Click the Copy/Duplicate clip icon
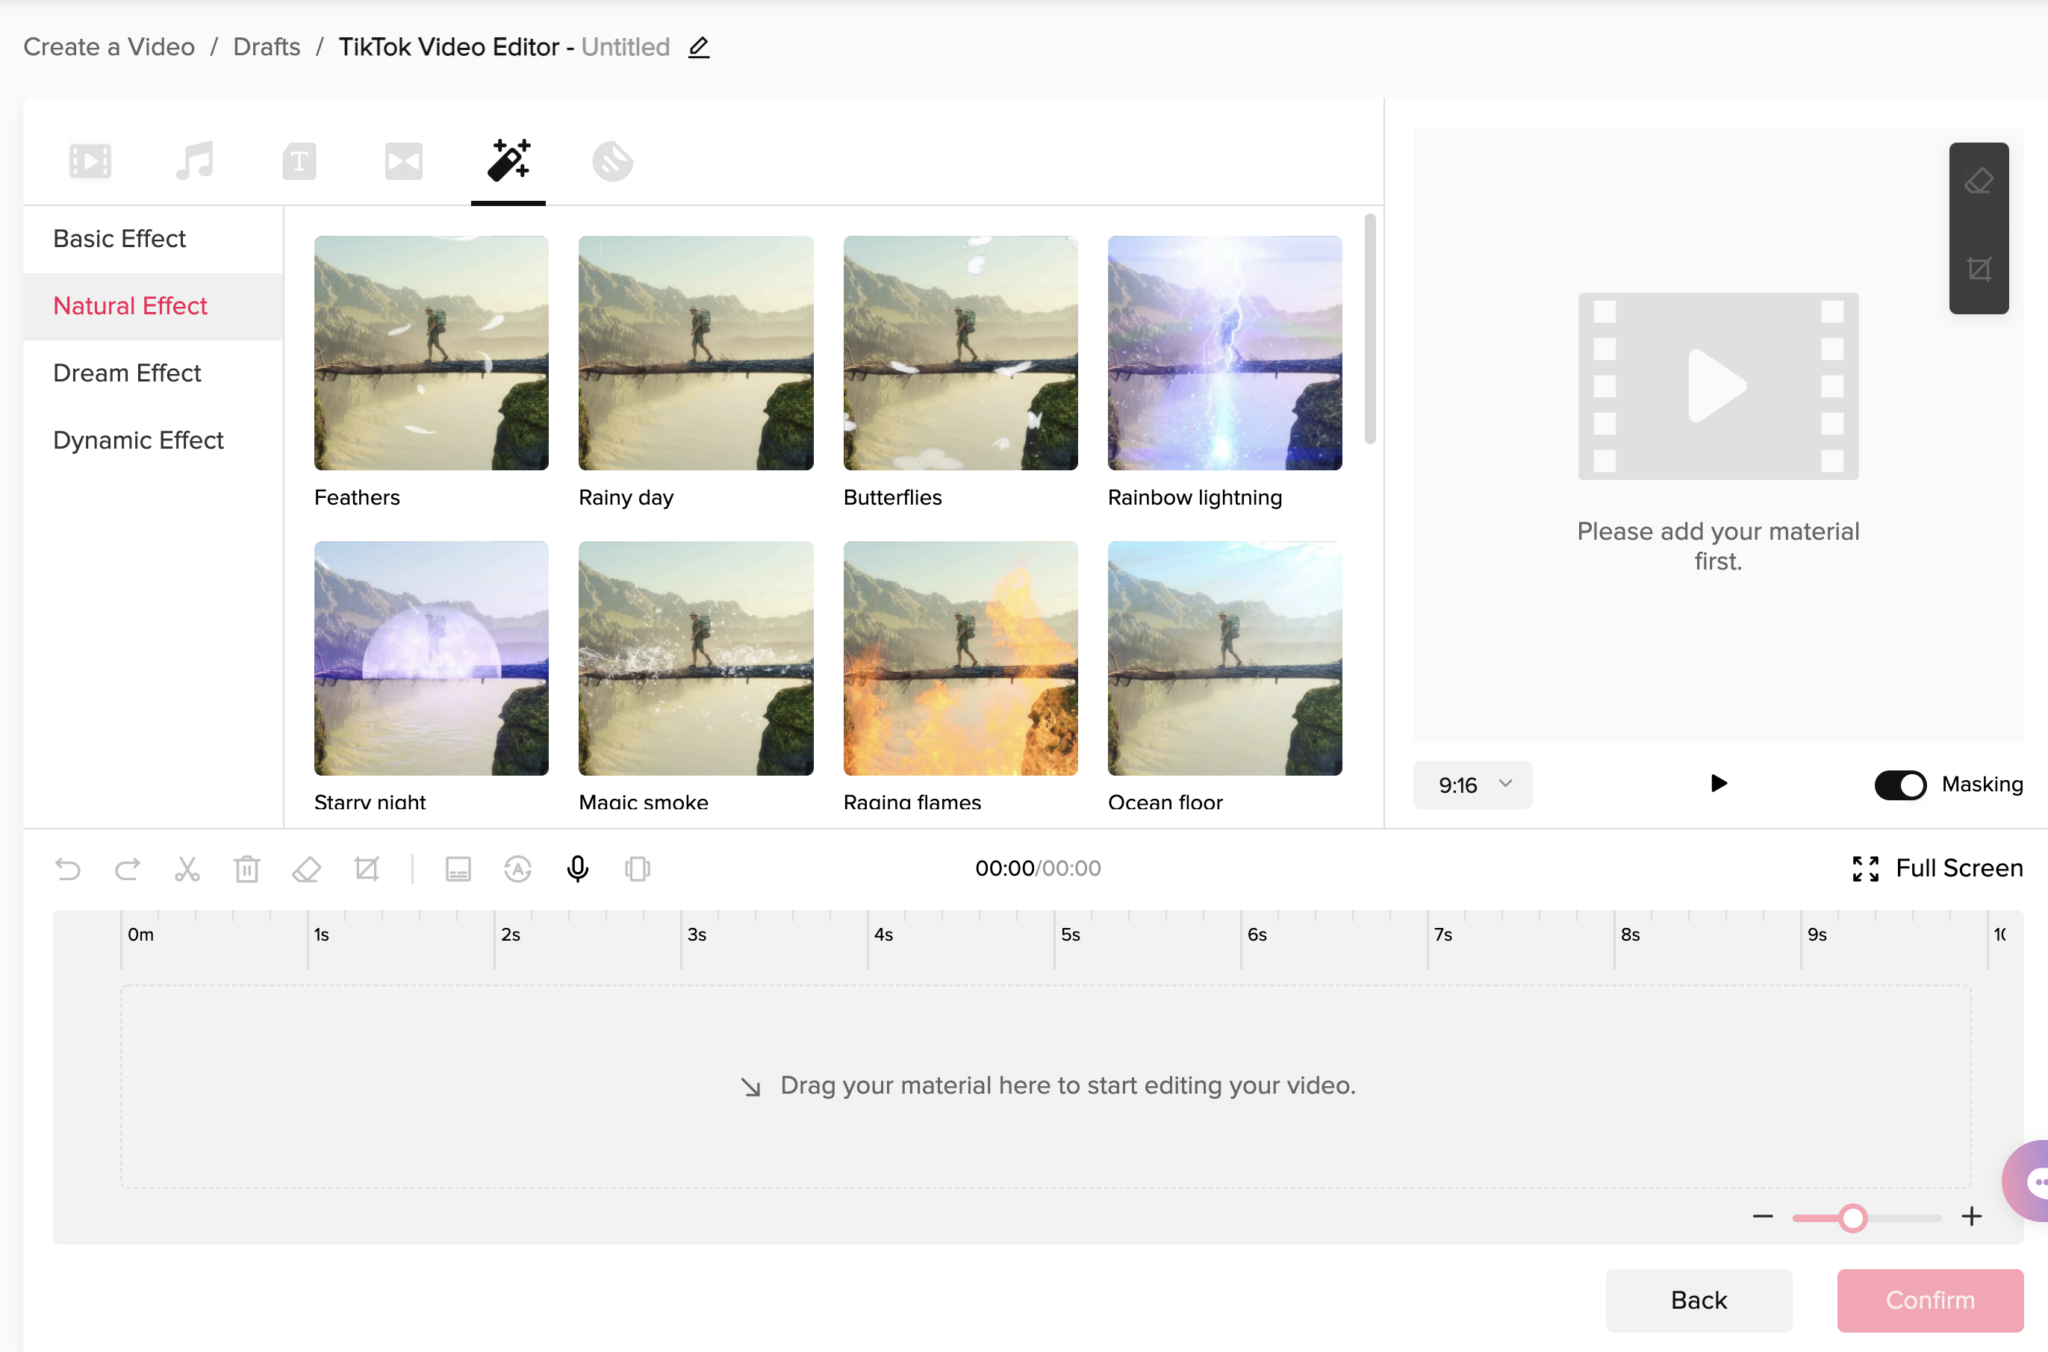 635,868
